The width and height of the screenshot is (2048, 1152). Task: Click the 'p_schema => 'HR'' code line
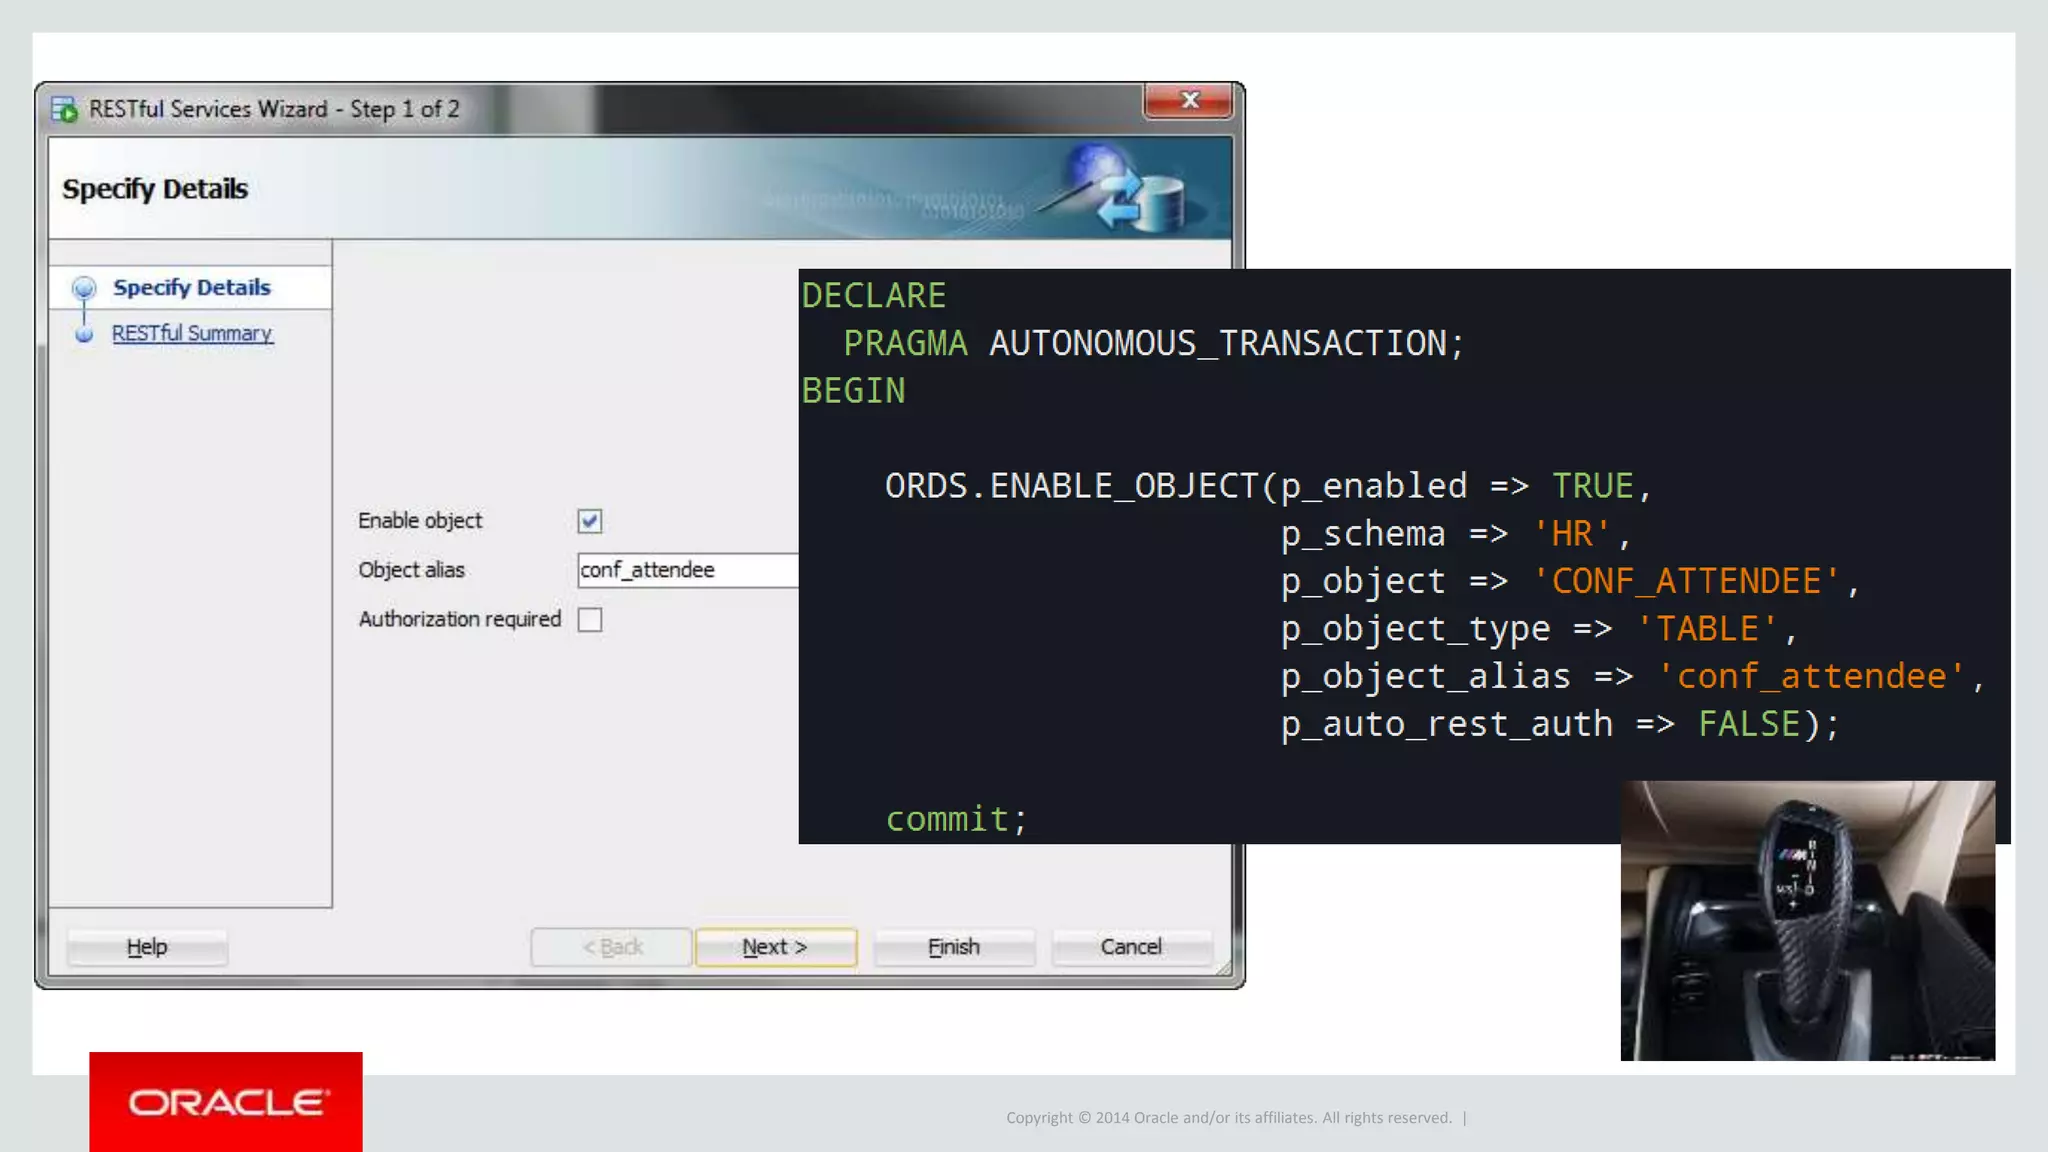pos(1456,534)
